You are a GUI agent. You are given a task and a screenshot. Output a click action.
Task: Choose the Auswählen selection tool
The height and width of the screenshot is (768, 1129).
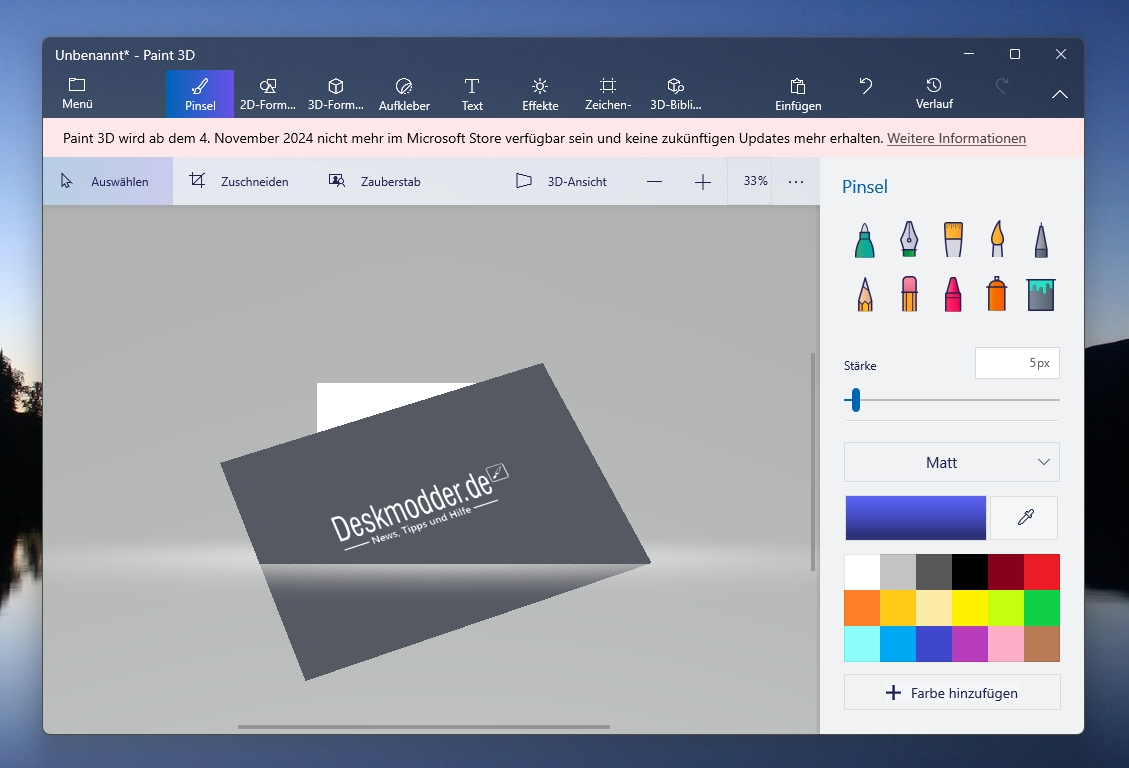[108, 181]
